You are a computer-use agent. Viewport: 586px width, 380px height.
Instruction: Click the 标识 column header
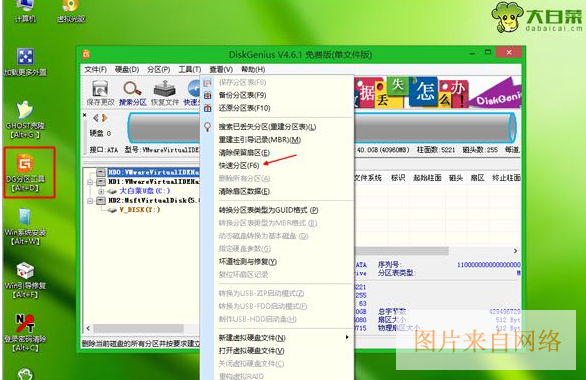coord(398,178)
